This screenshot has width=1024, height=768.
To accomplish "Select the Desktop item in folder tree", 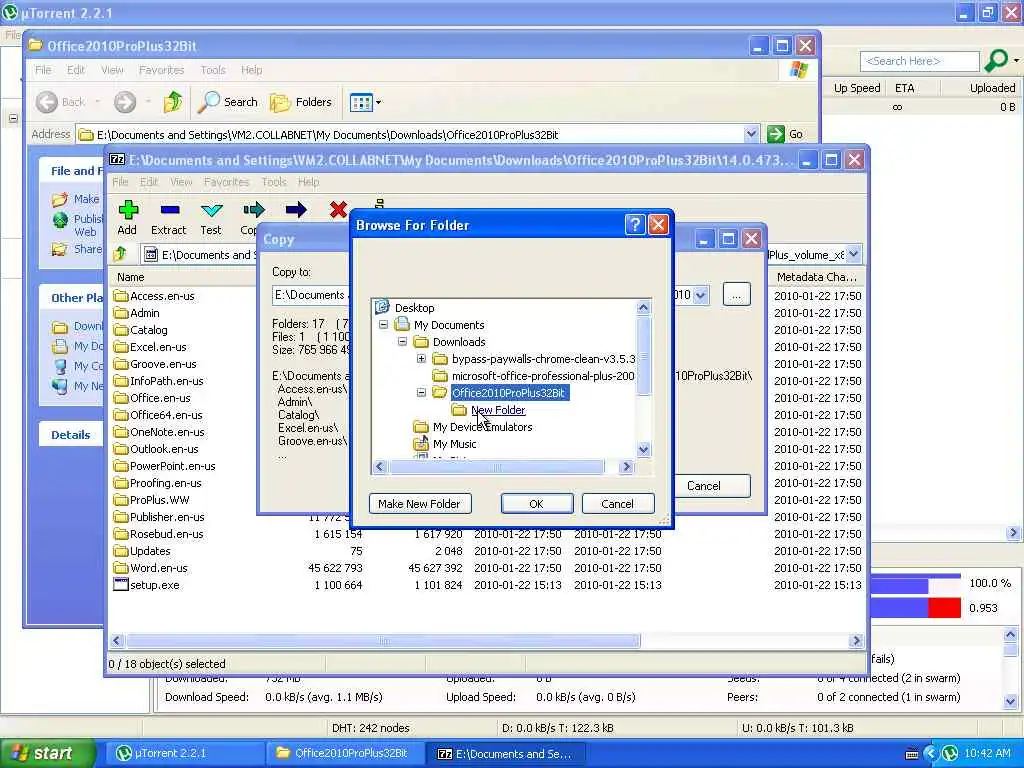I will coord(415,308).
